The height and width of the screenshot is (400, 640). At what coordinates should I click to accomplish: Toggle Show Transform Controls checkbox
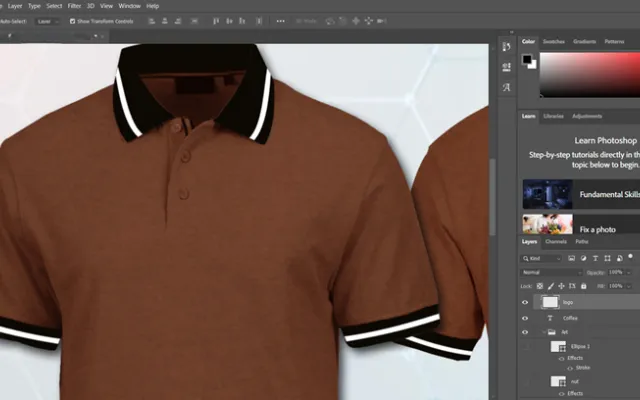click(x=73, y=20)
